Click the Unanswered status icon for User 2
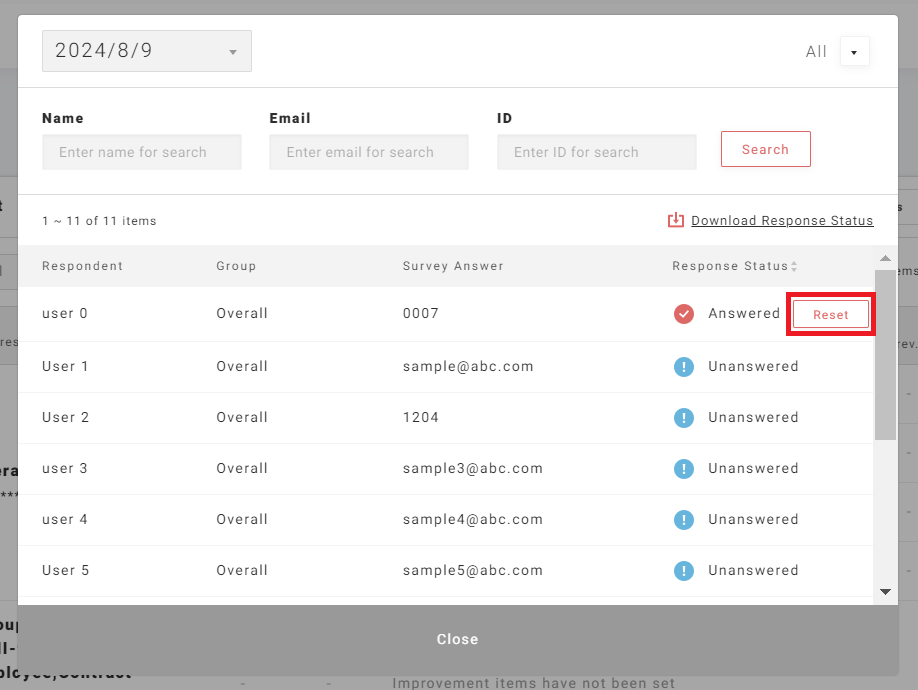 684,418
